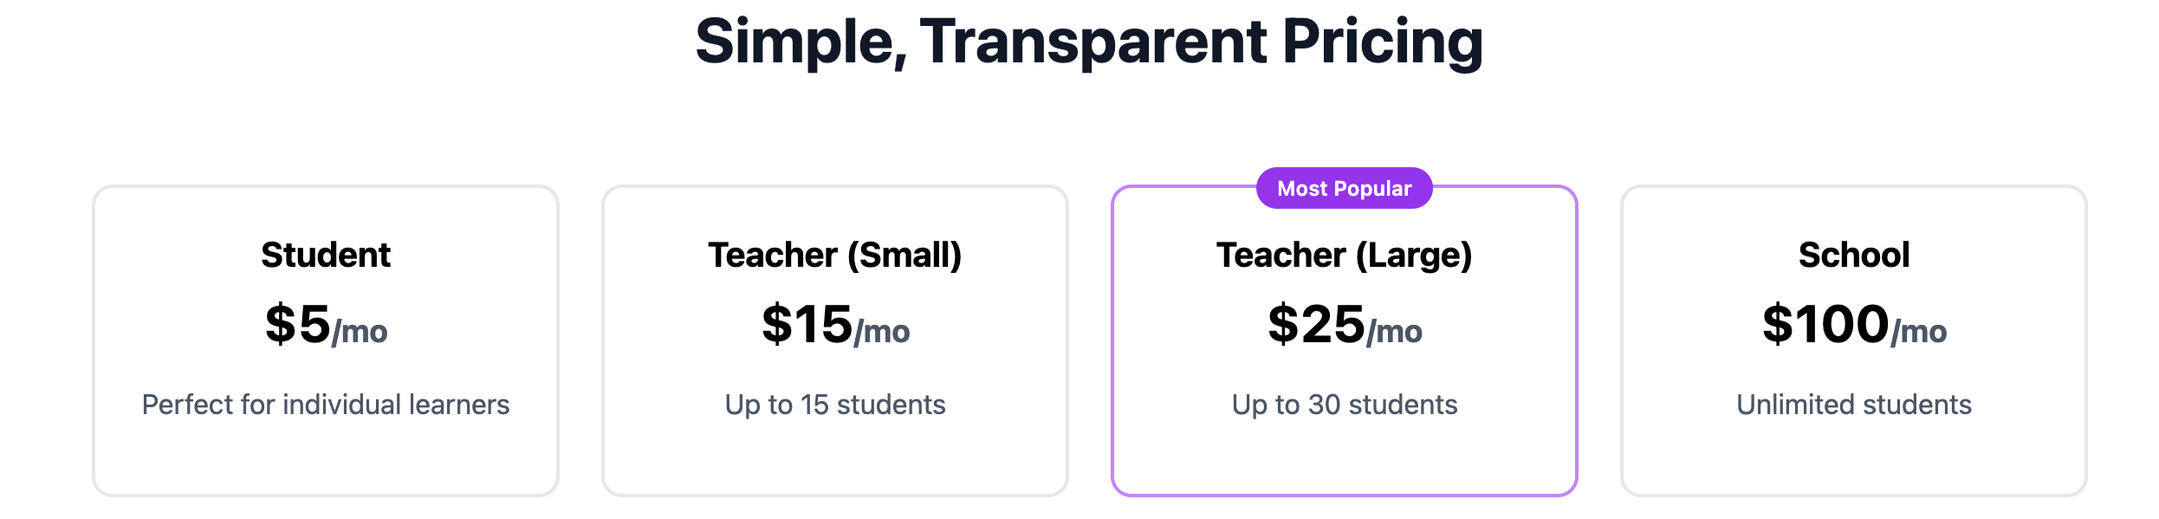The width and height of the screenshot is (2159, 519).
Task: Click the word 'Pricing' in the heading
Action: (x=1381, y=42)
